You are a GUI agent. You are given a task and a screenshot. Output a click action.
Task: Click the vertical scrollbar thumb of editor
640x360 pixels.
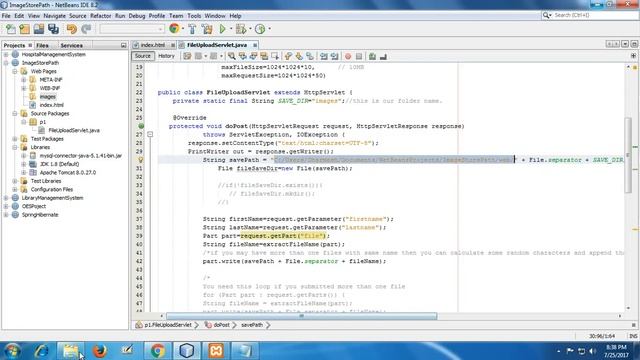(x=629, y=155)
